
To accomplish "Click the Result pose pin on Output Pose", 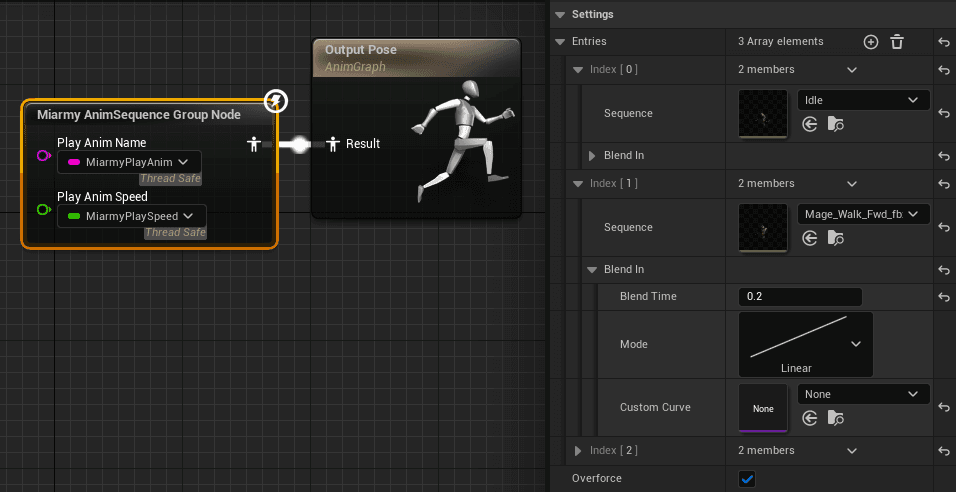I will point(334,144).
